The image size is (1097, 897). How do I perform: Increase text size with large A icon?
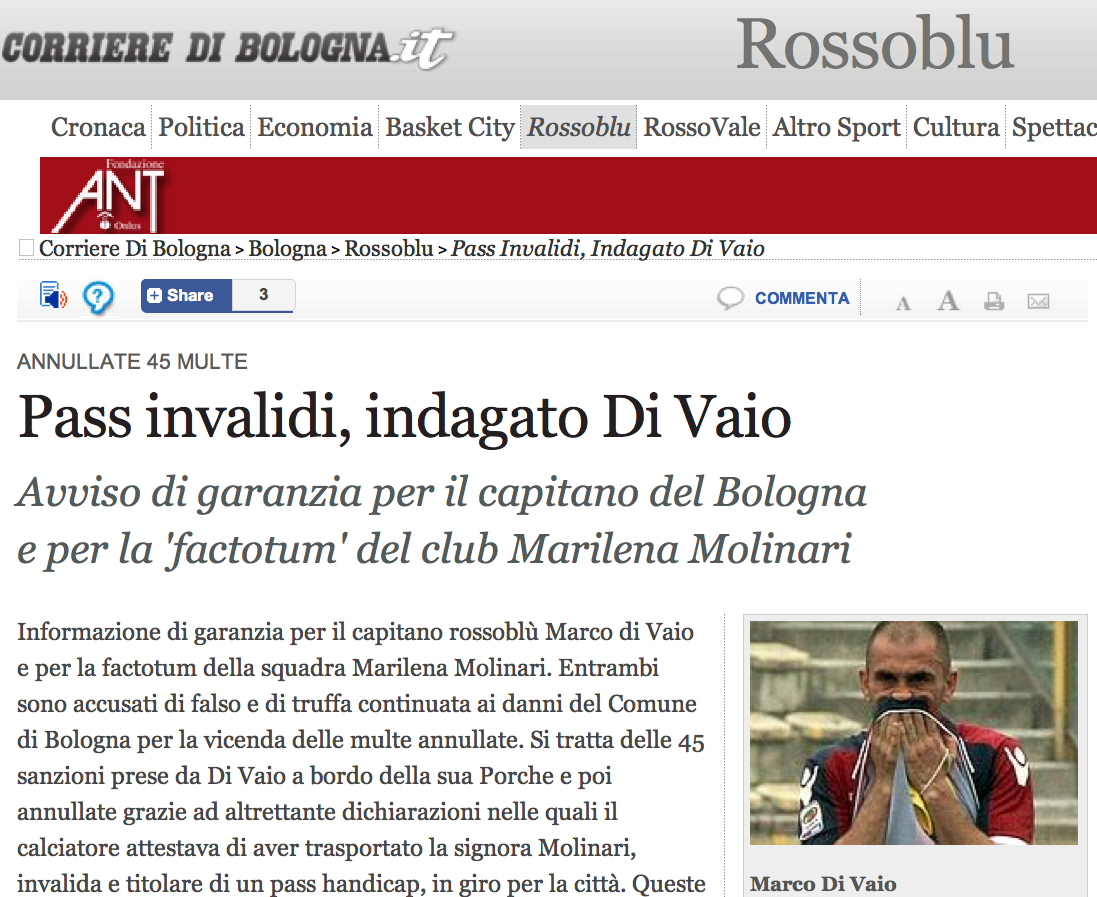(x=948, y=301)
